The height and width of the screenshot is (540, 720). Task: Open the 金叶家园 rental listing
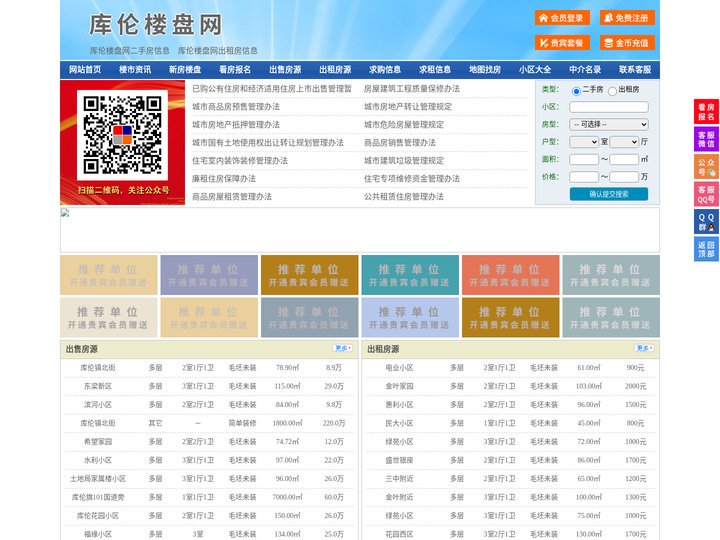click(399, 386)
